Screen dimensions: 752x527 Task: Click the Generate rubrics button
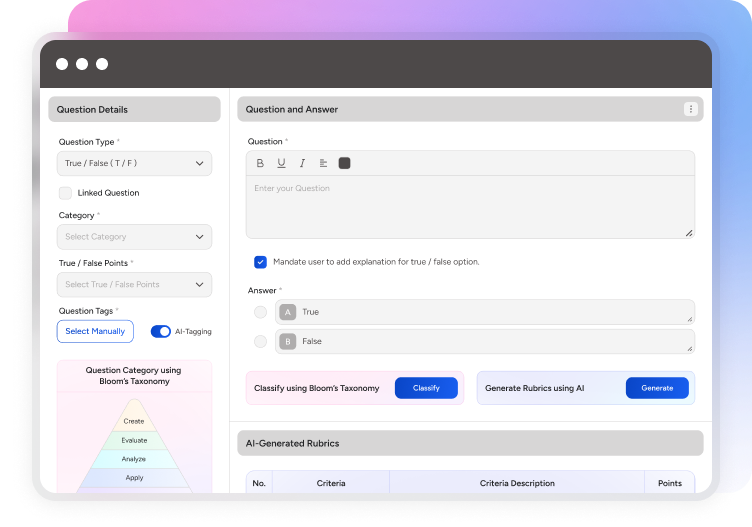coord(657,388)
